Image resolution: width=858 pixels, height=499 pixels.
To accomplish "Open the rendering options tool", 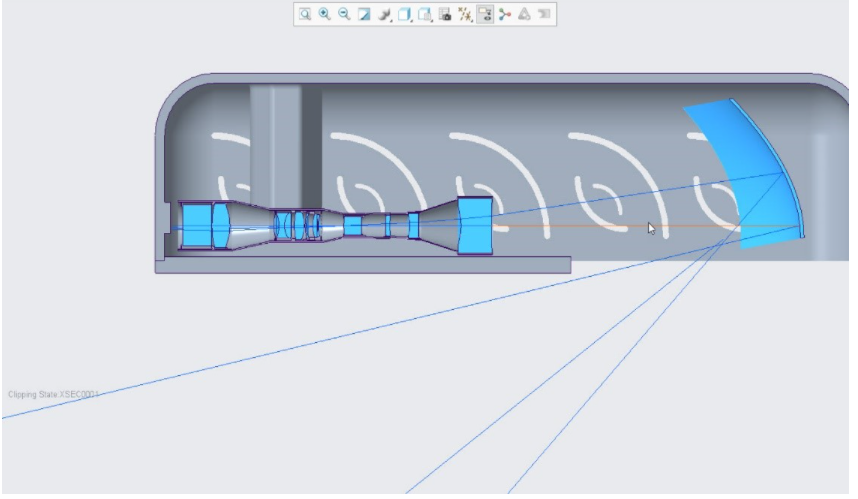I will coord(385,14).
